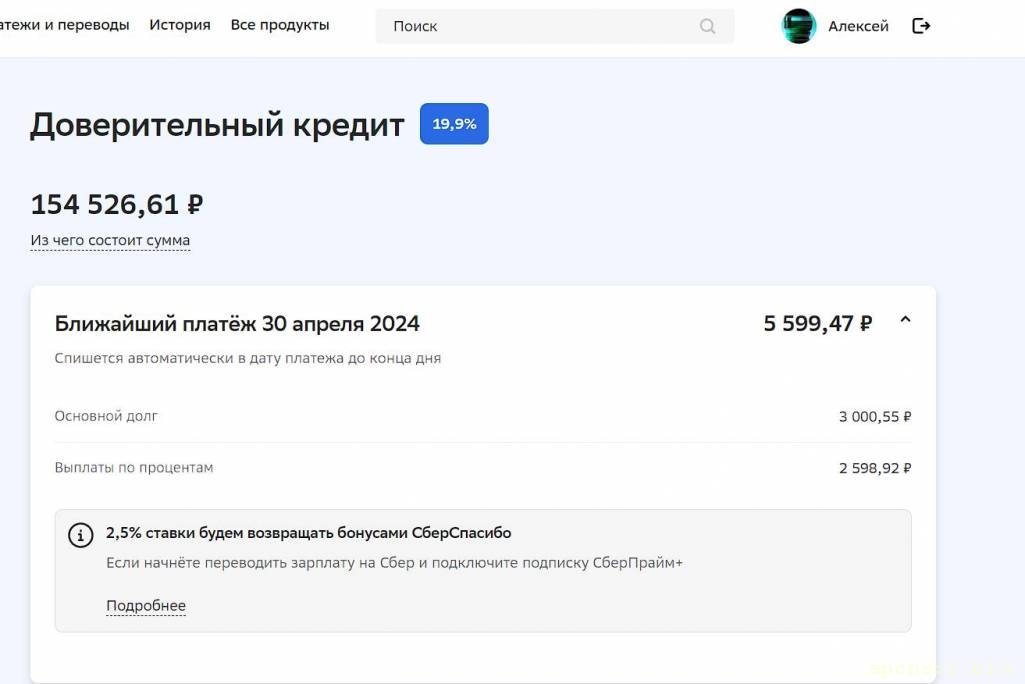Screen dimensions: 1025x684
Task: Select the Основной долг row label
Action: (x=106, y=416)
